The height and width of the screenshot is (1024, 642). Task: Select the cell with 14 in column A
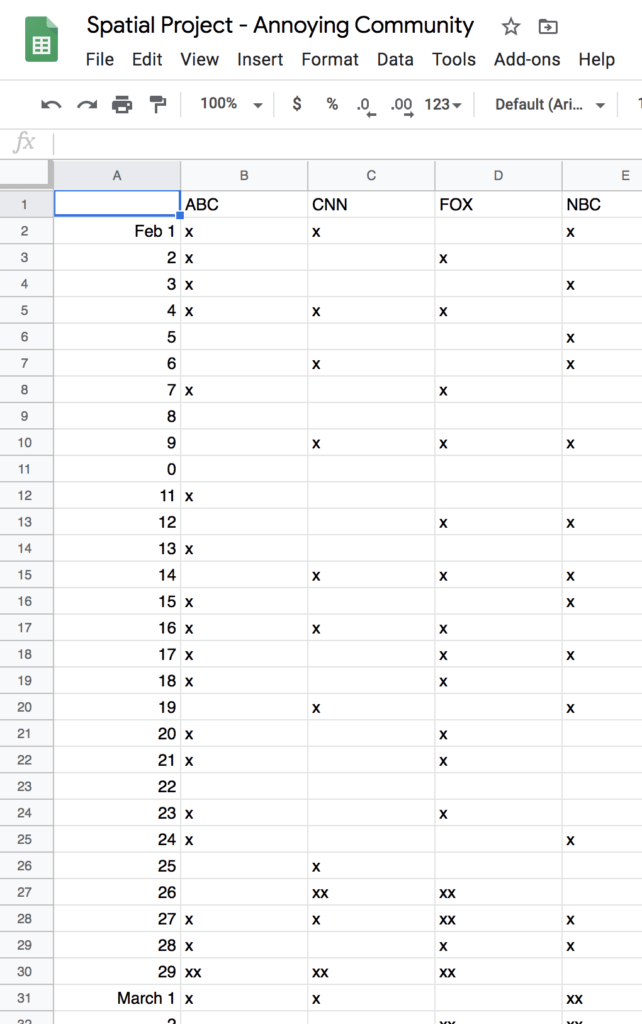[x=117, y=575]
